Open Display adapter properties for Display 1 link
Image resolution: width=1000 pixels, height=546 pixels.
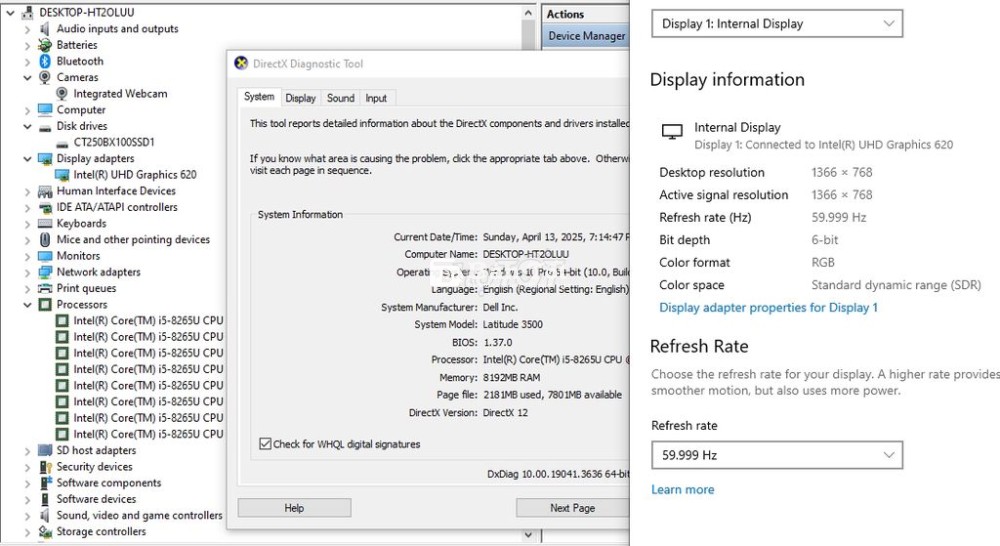768,307
